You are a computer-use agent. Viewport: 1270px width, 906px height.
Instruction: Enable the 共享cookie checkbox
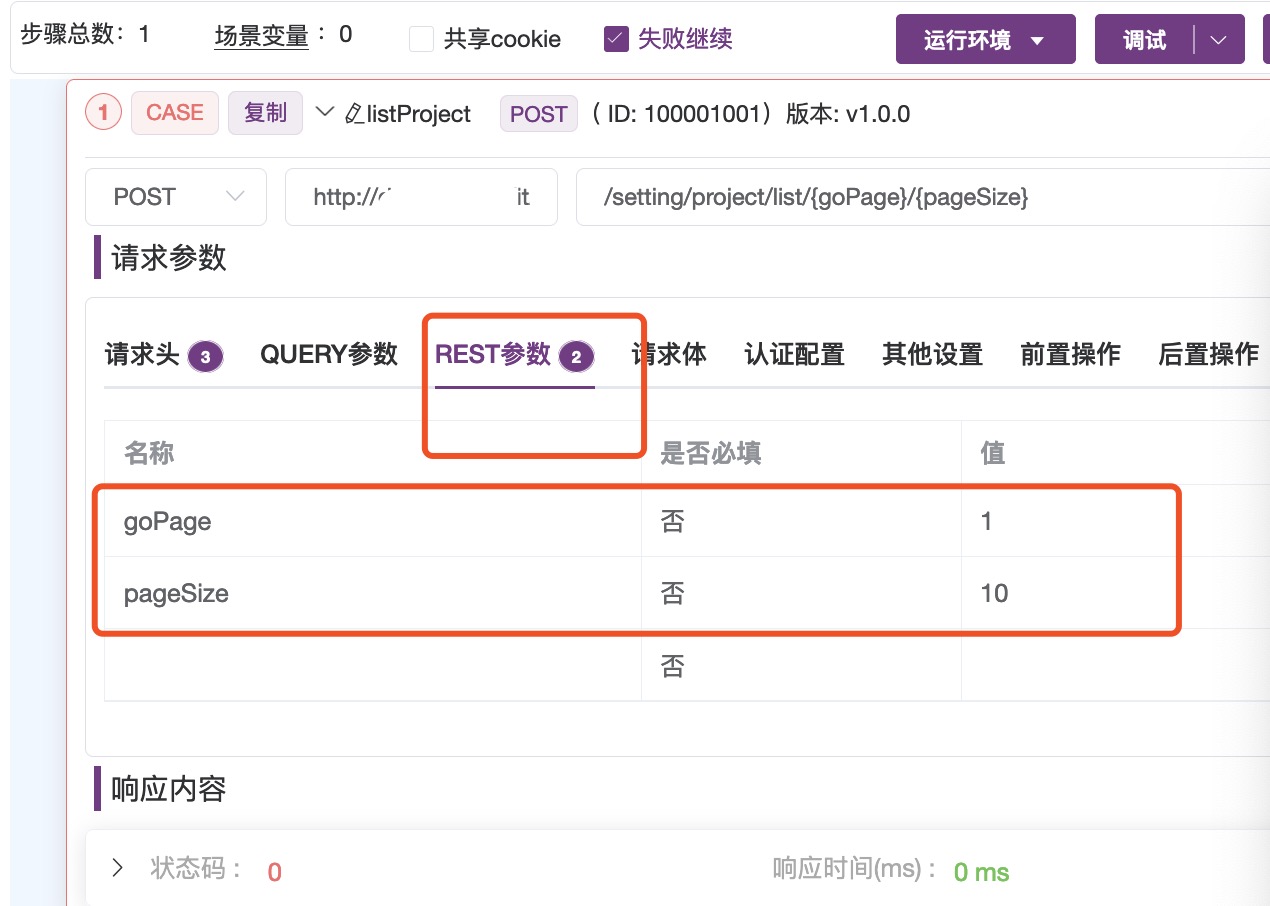point(421,38)
